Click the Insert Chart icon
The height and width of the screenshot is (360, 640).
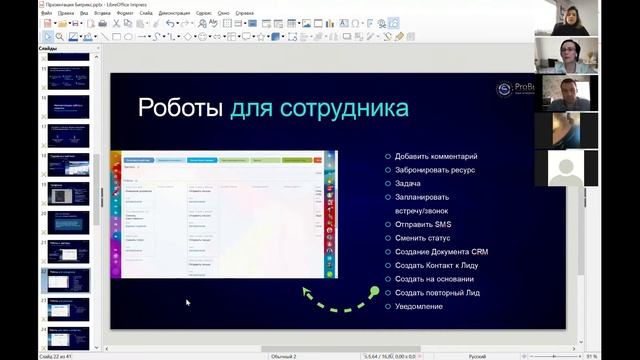click(329, 24)
